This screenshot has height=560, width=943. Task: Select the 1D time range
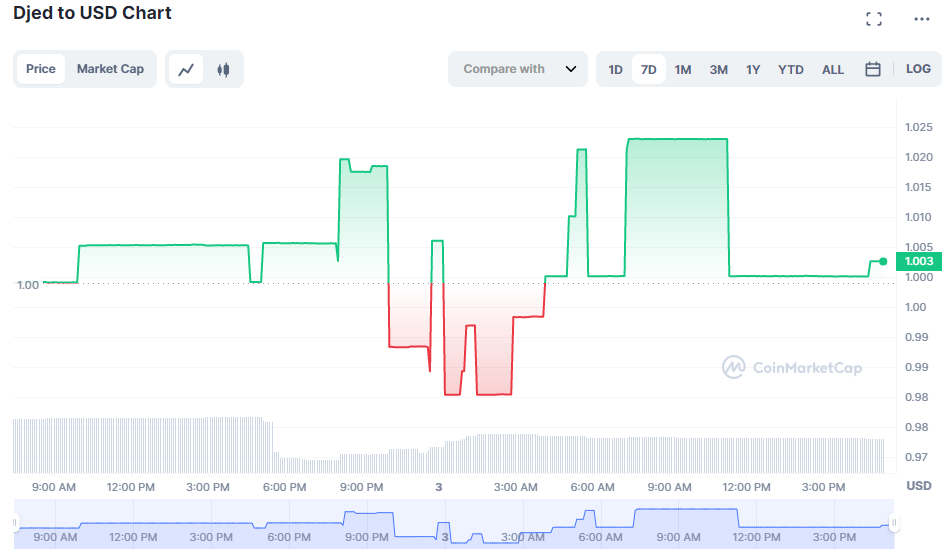pyautogui.click(x=615, y=70)
